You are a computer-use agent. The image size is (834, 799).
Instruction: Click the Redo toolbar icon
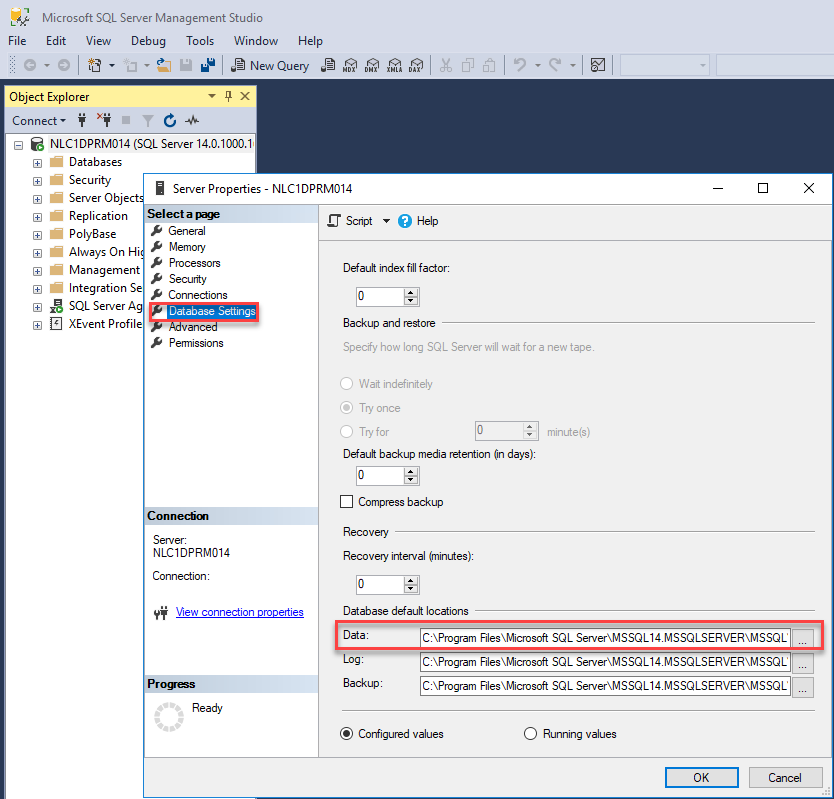click(555, 65)
